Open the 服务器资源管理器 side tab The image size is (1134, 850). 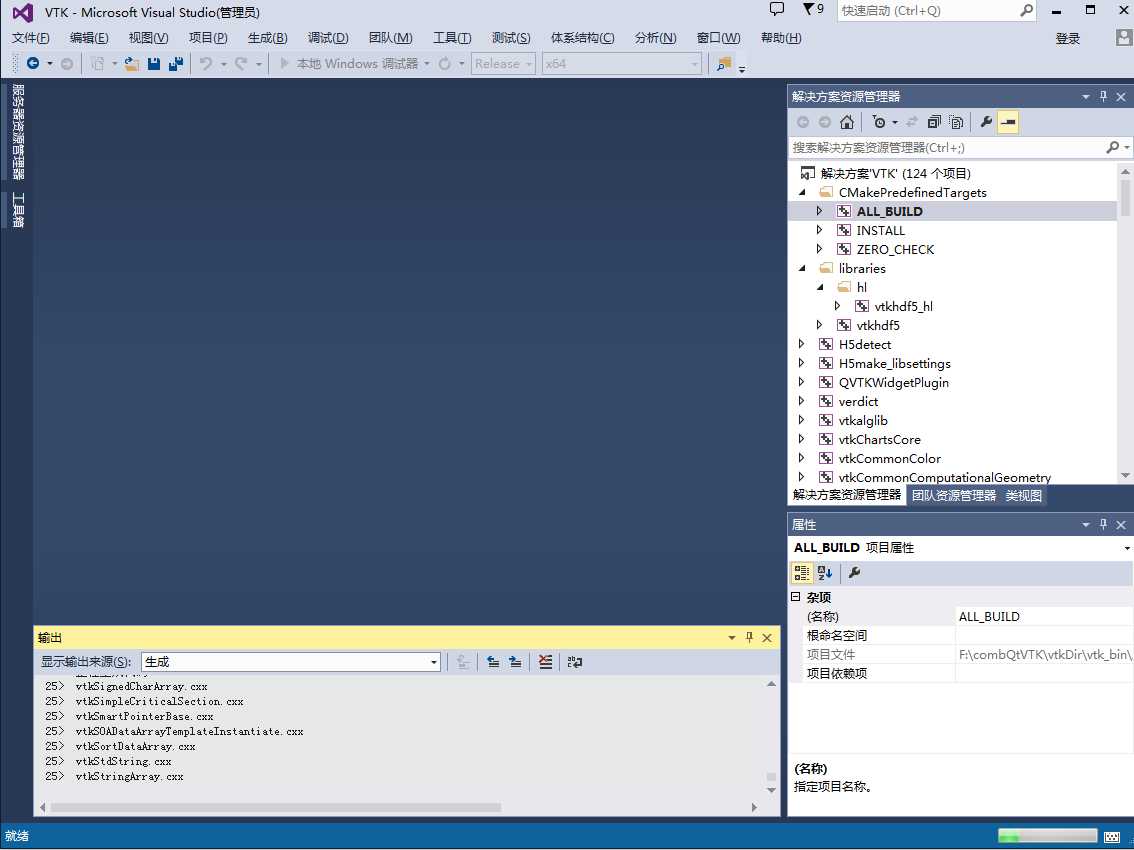(18, 132)
